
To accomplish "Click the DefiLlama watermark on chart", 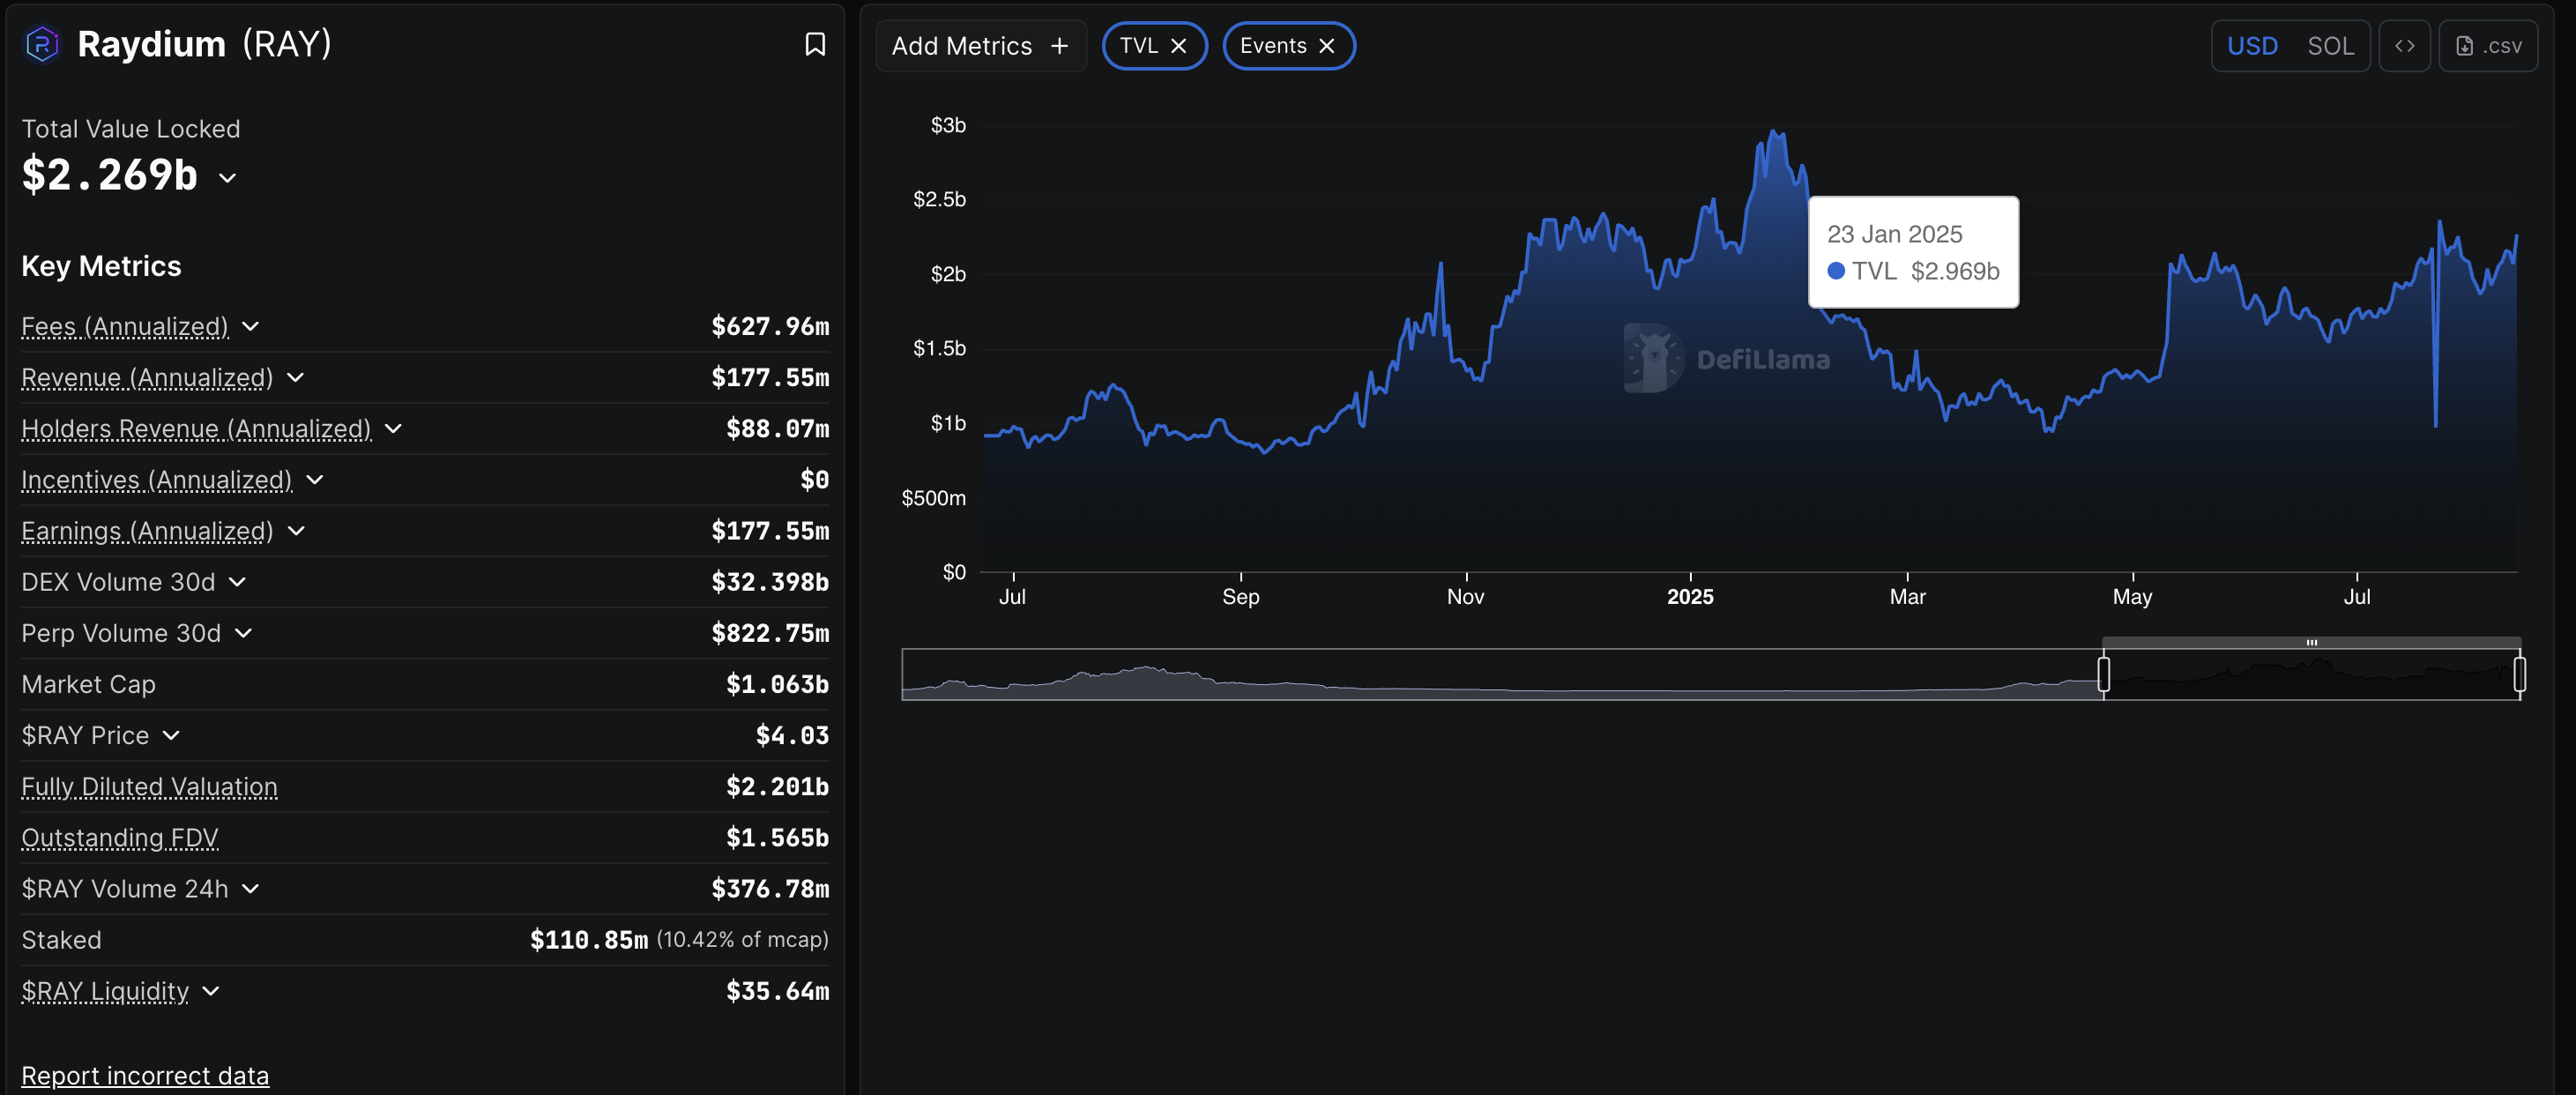I will coord(1727,359).
